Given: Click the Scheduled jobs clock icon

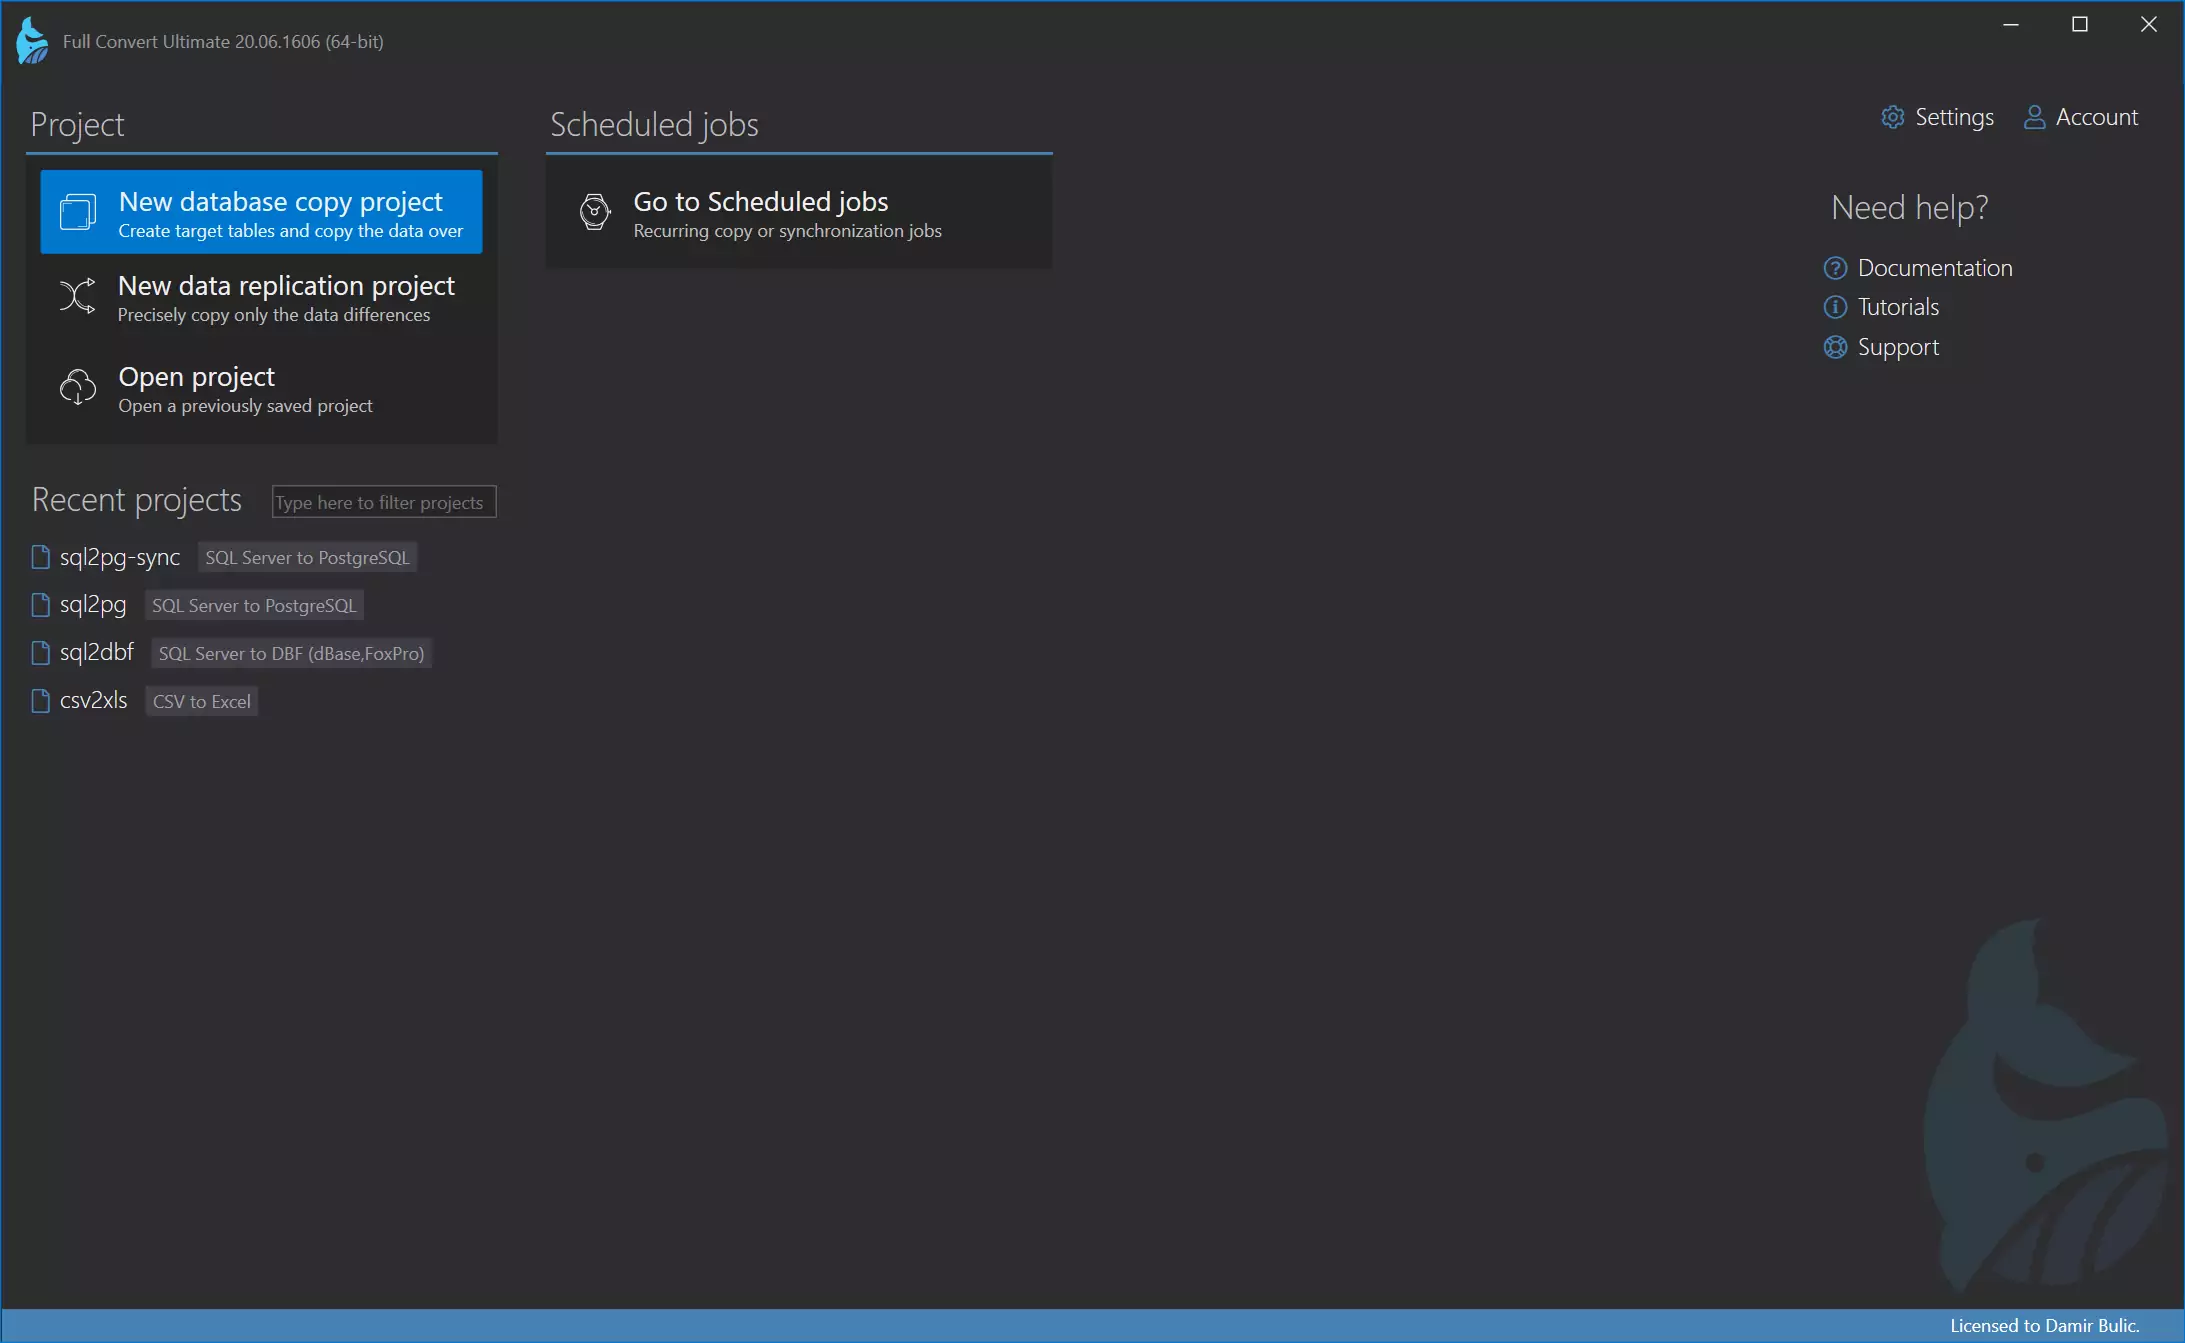Looking at the screenshot, I should (594, 212).
